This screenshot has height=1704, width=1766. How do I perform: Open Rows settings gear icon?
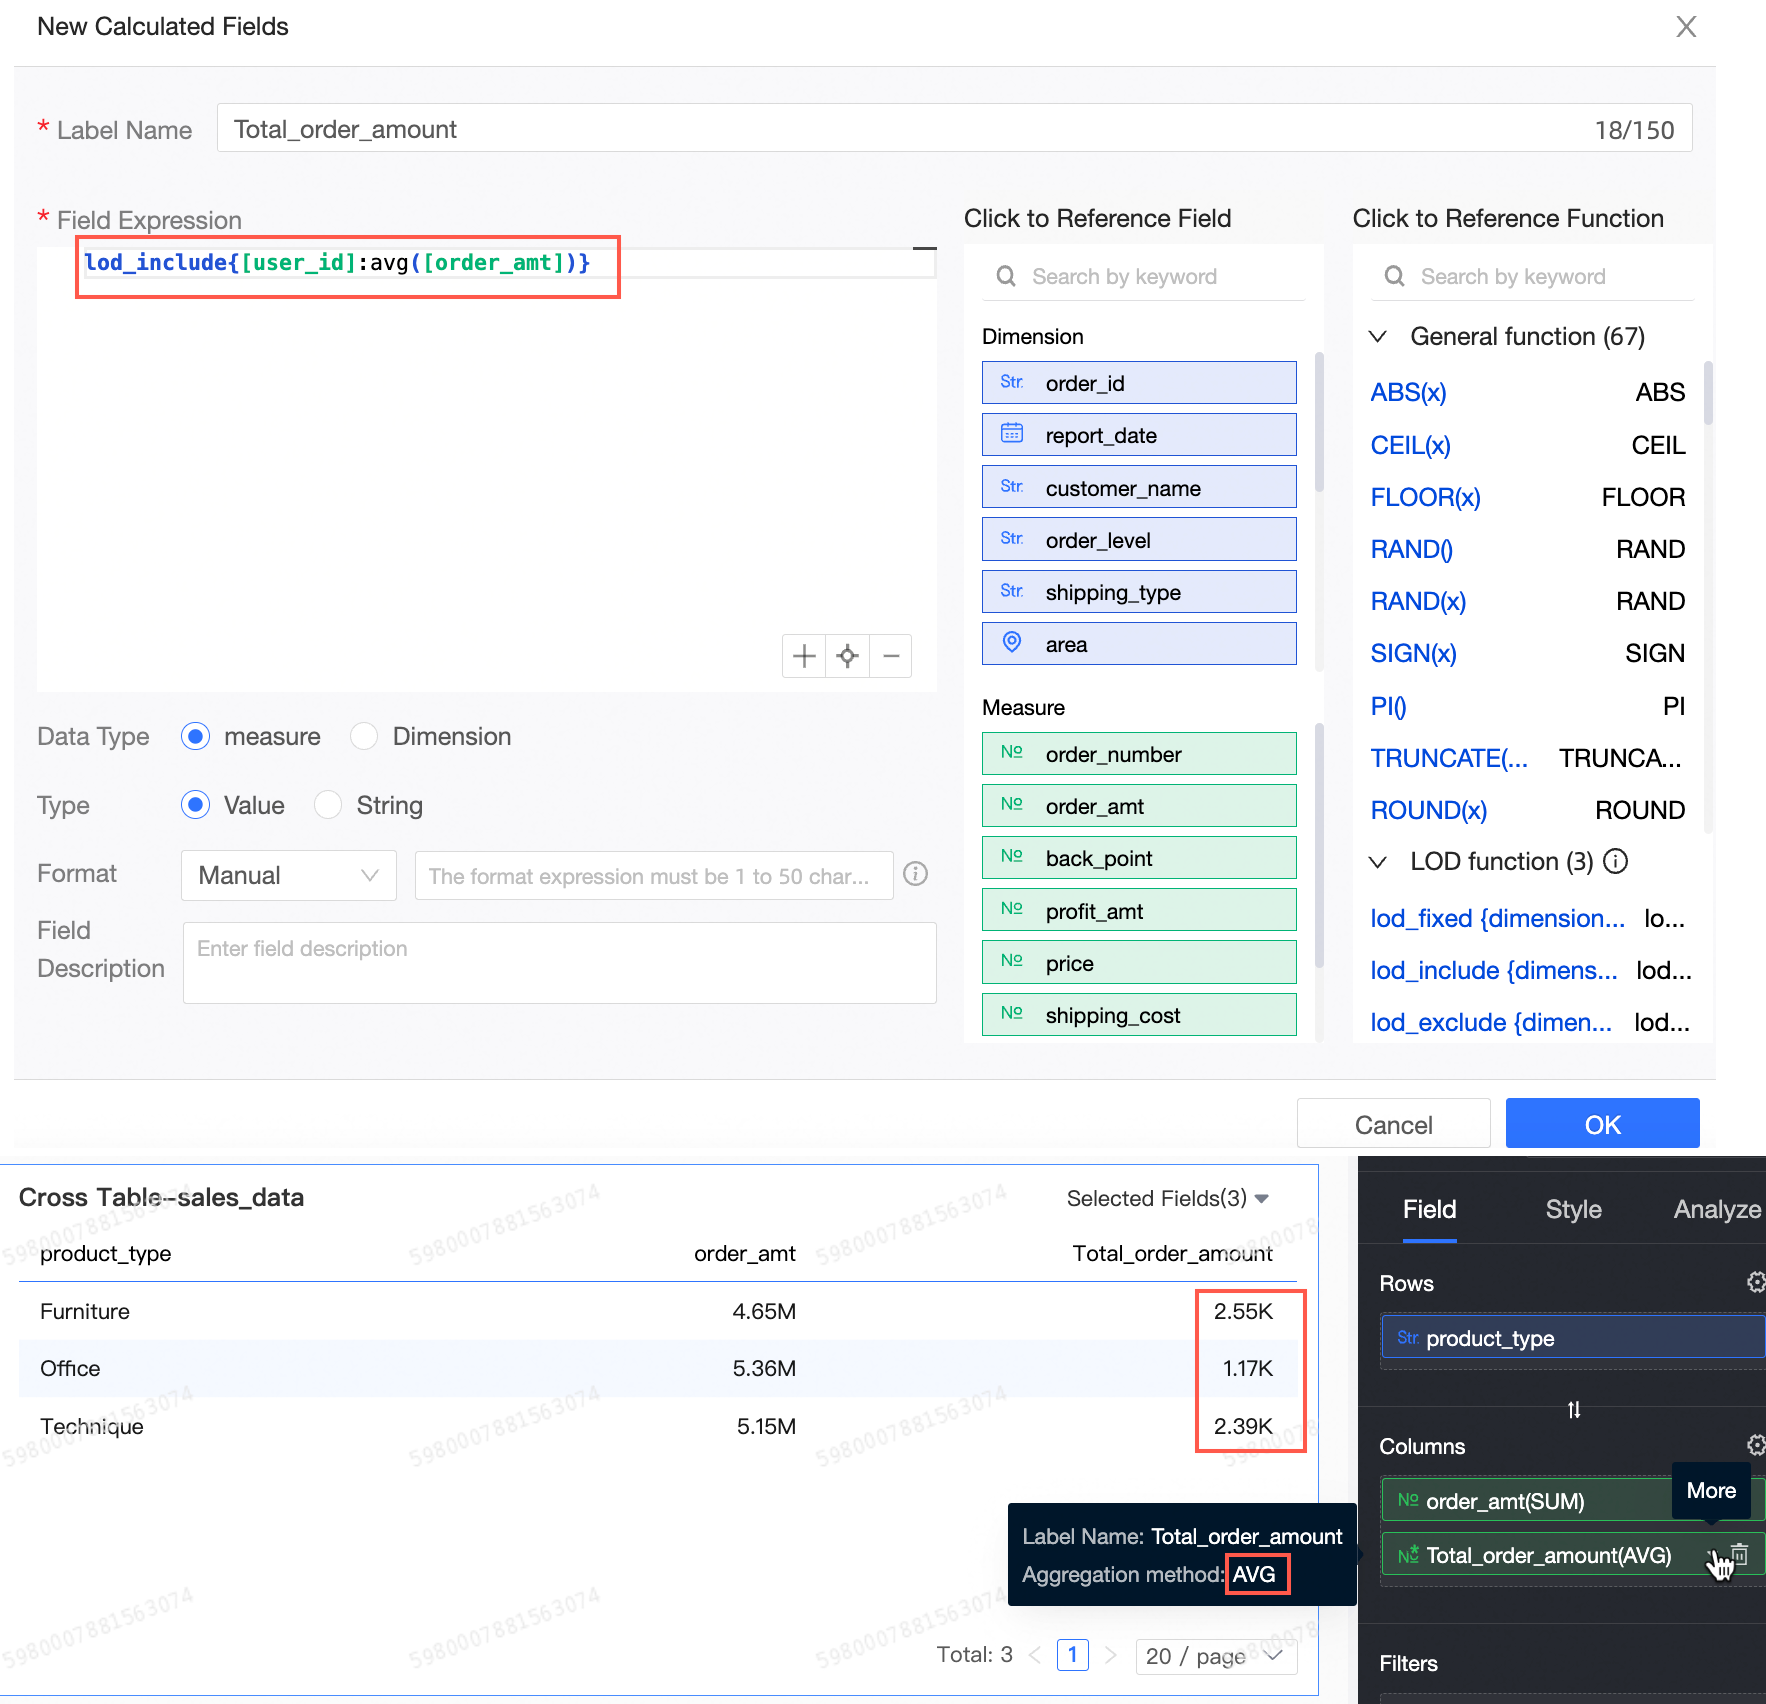coord(1756,1282)
